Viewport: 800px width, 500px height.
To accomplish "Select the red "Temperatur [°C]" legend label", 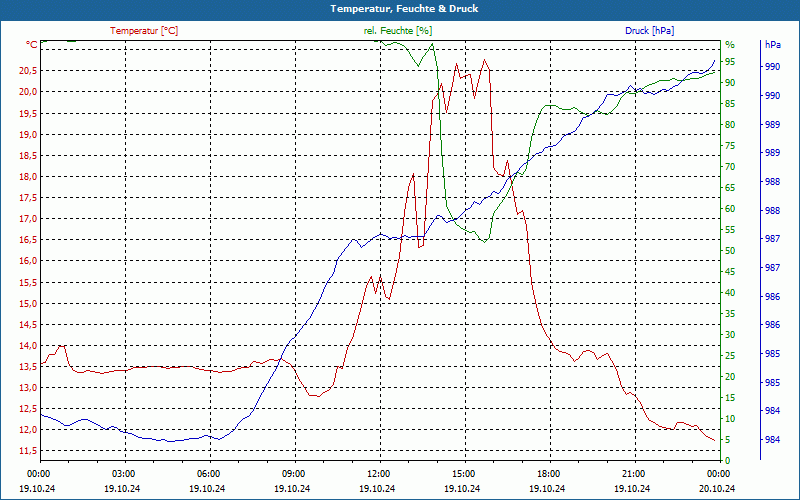I will [x=144, y=31].
